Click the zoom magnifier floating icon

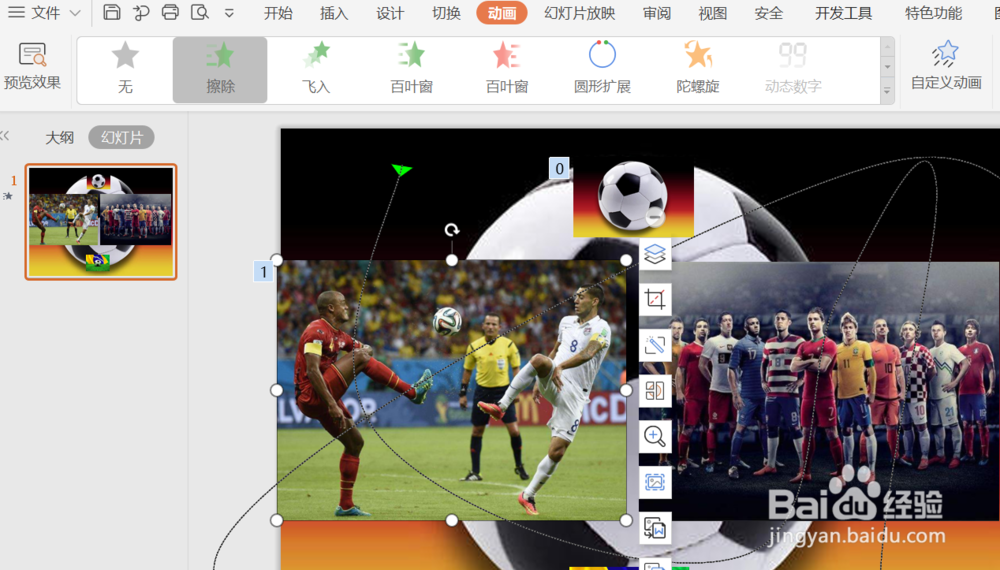(655, 437)
